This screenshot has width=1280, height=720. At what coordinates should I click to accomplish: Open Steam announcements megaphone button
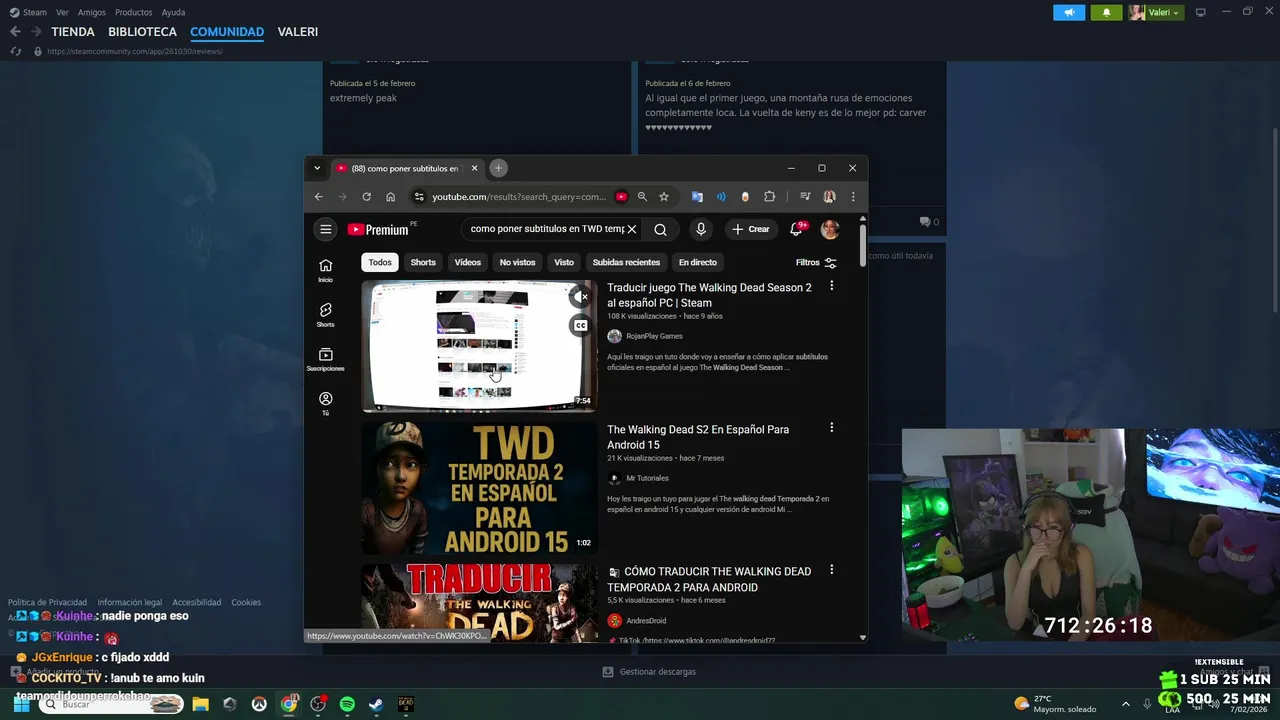1069,12
